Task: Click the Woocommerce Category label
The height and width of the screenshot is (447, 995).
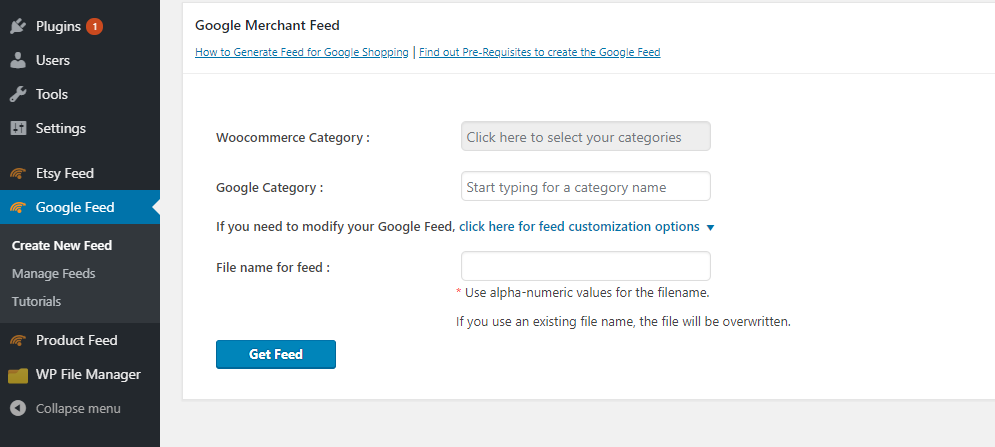Action: pyautogui.click(x=293, y=137)
